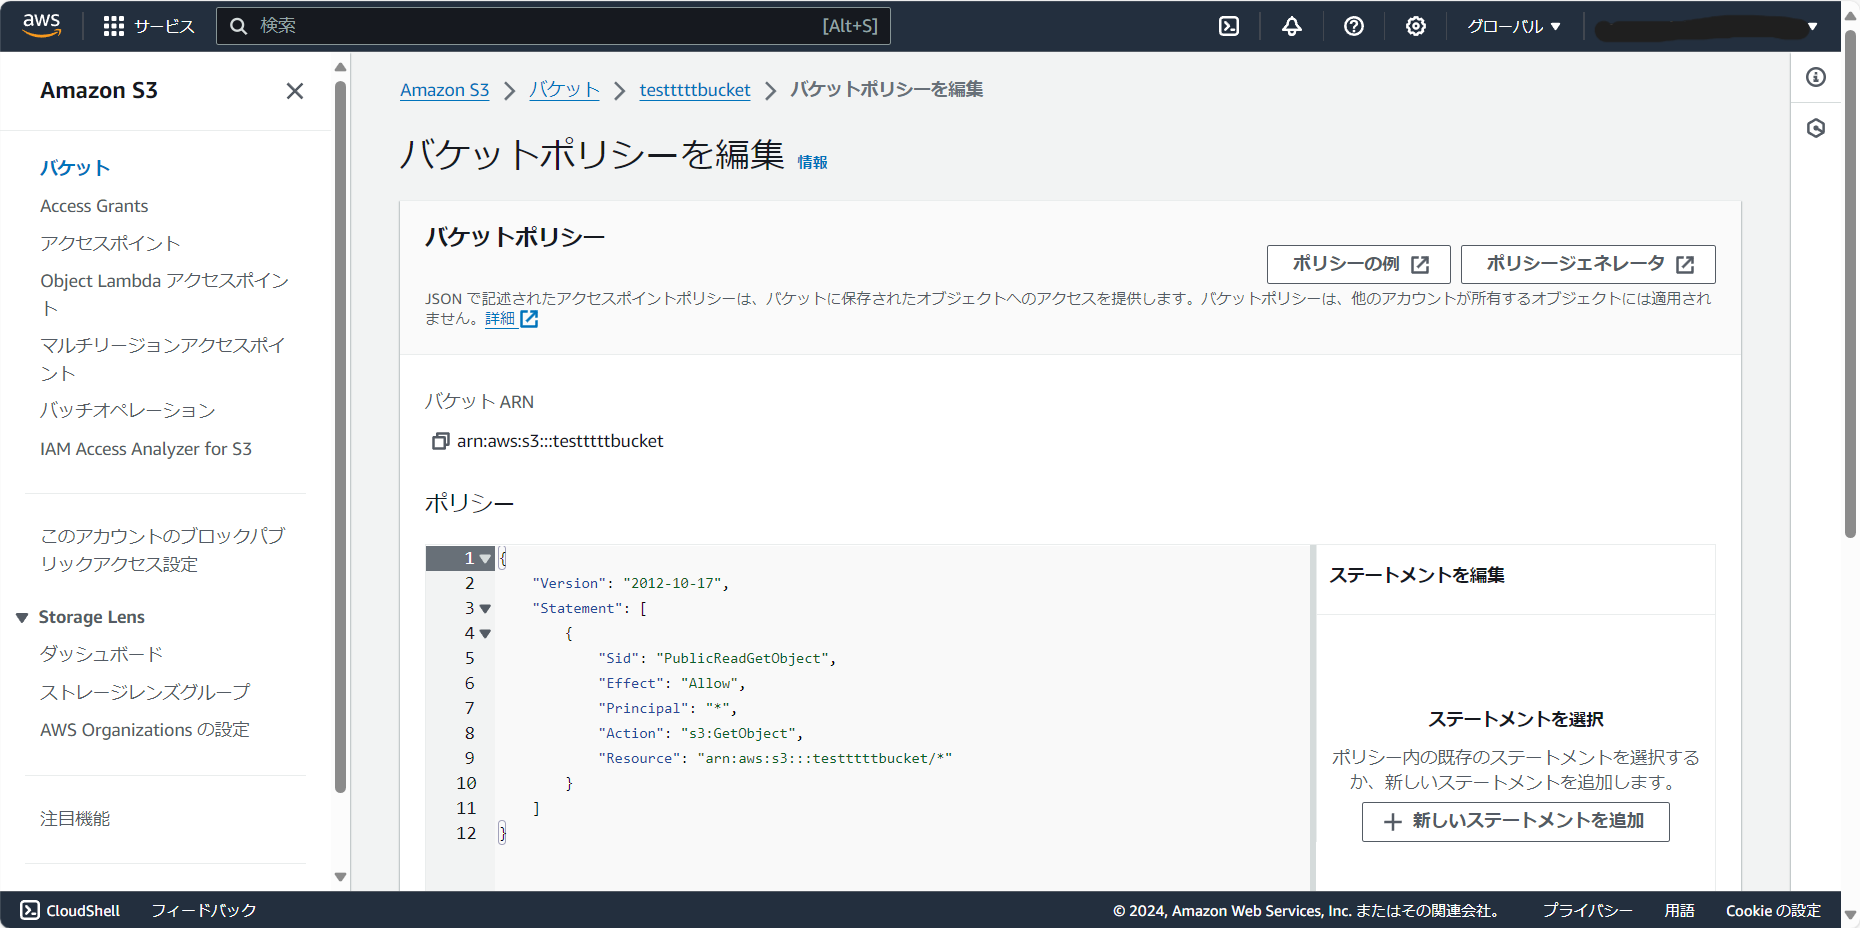The width and height of the screenshot is (1860, 928).
Task: Open バケット in the side navigation
Action: pyautogui.click(x=75, y=168)
